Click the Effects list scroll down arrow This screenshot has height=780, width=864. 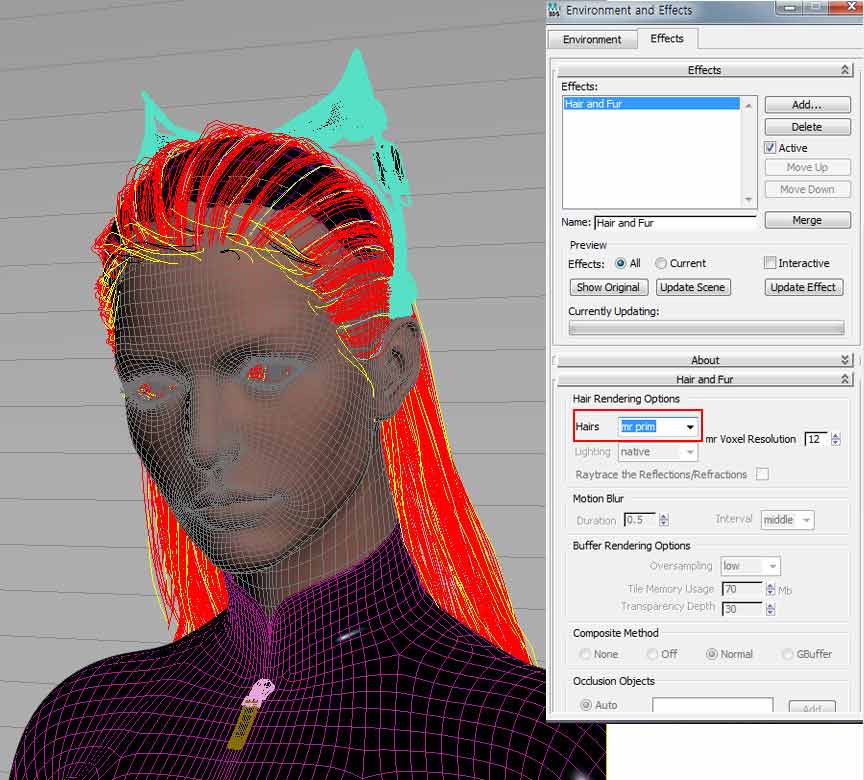748,199
